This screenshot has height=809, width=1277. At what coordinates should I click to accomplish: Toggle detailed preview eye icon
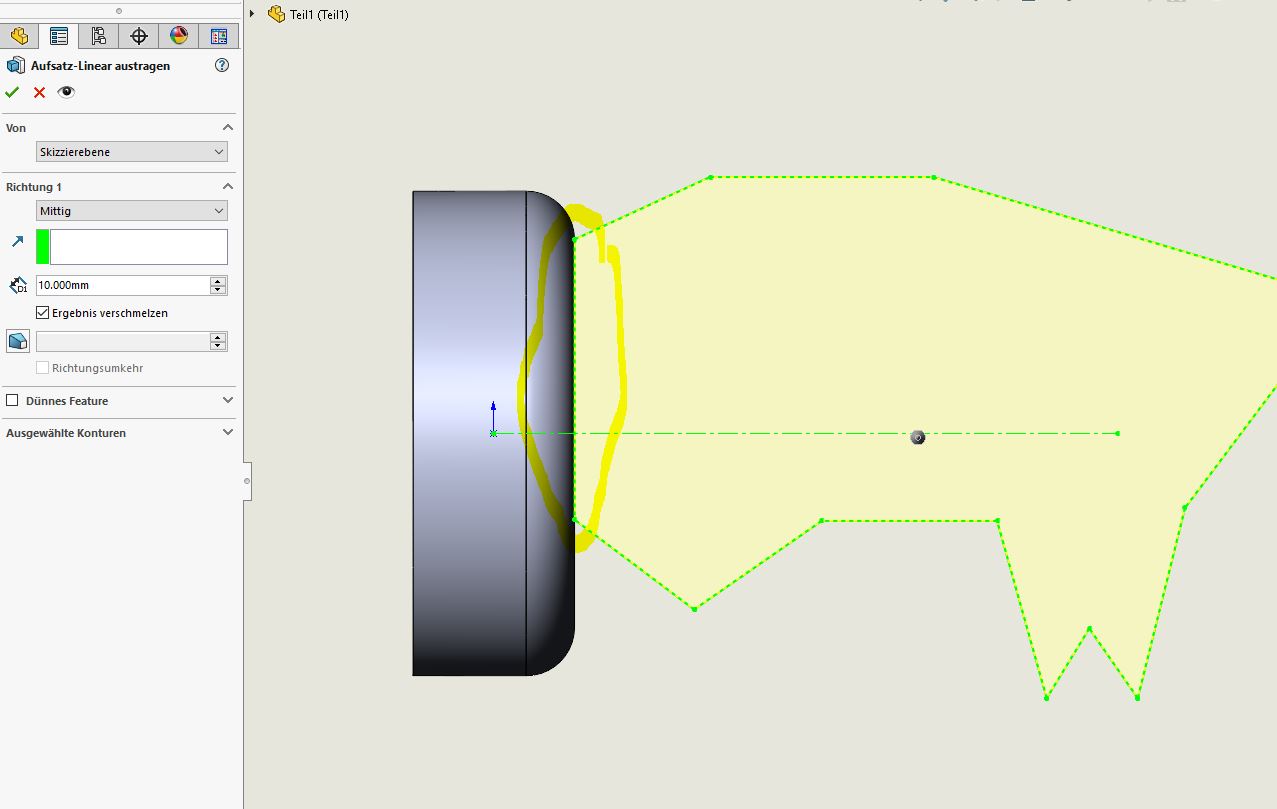[66, 92]
